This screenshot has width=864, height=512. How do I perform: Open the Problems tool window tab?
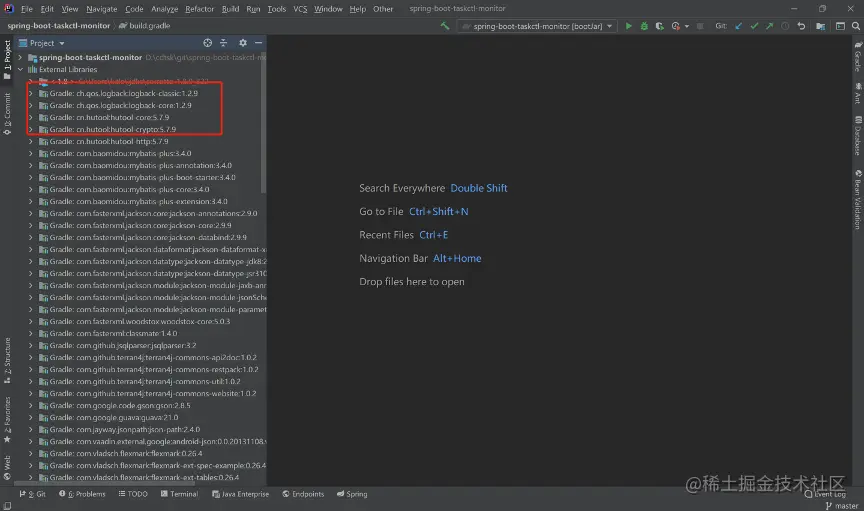click(x=82, y=494)
